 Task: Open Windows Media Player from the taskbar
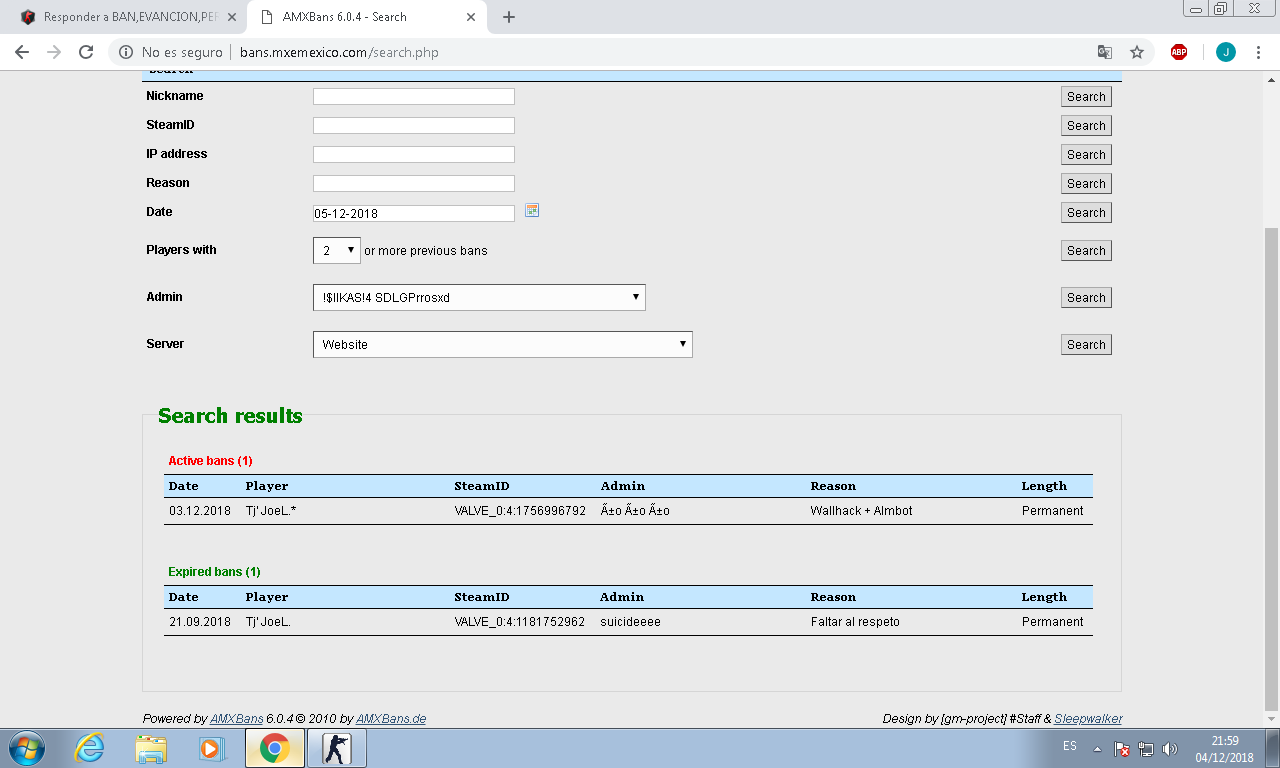[210, 748]
